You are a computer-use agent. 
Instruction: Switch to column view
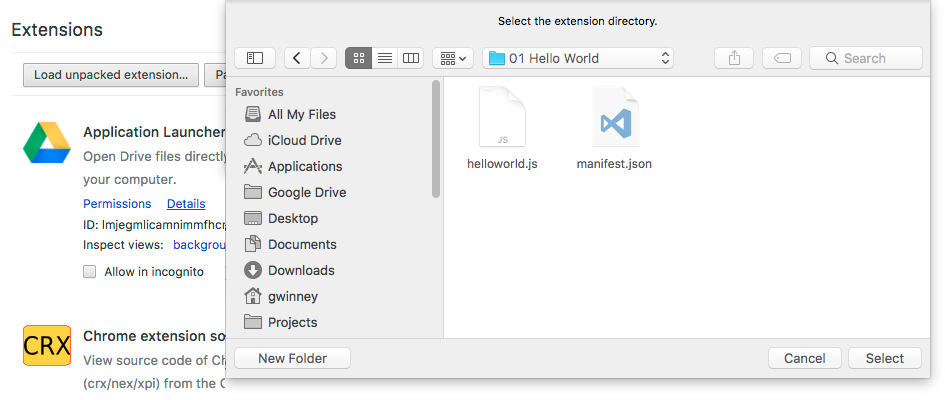410,58
